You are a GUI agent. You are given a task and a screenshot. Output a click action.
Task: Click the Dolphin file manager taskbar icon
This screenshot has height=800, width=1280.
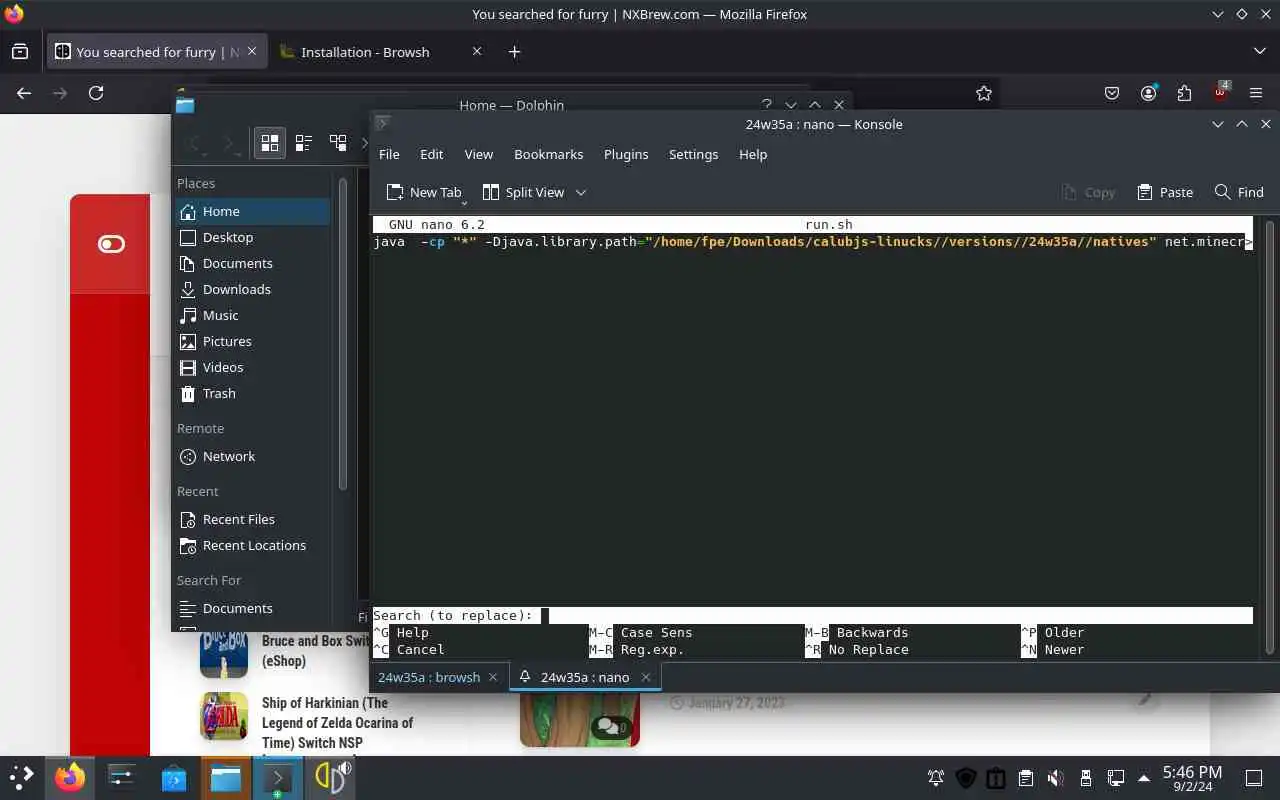click(226, 777)
